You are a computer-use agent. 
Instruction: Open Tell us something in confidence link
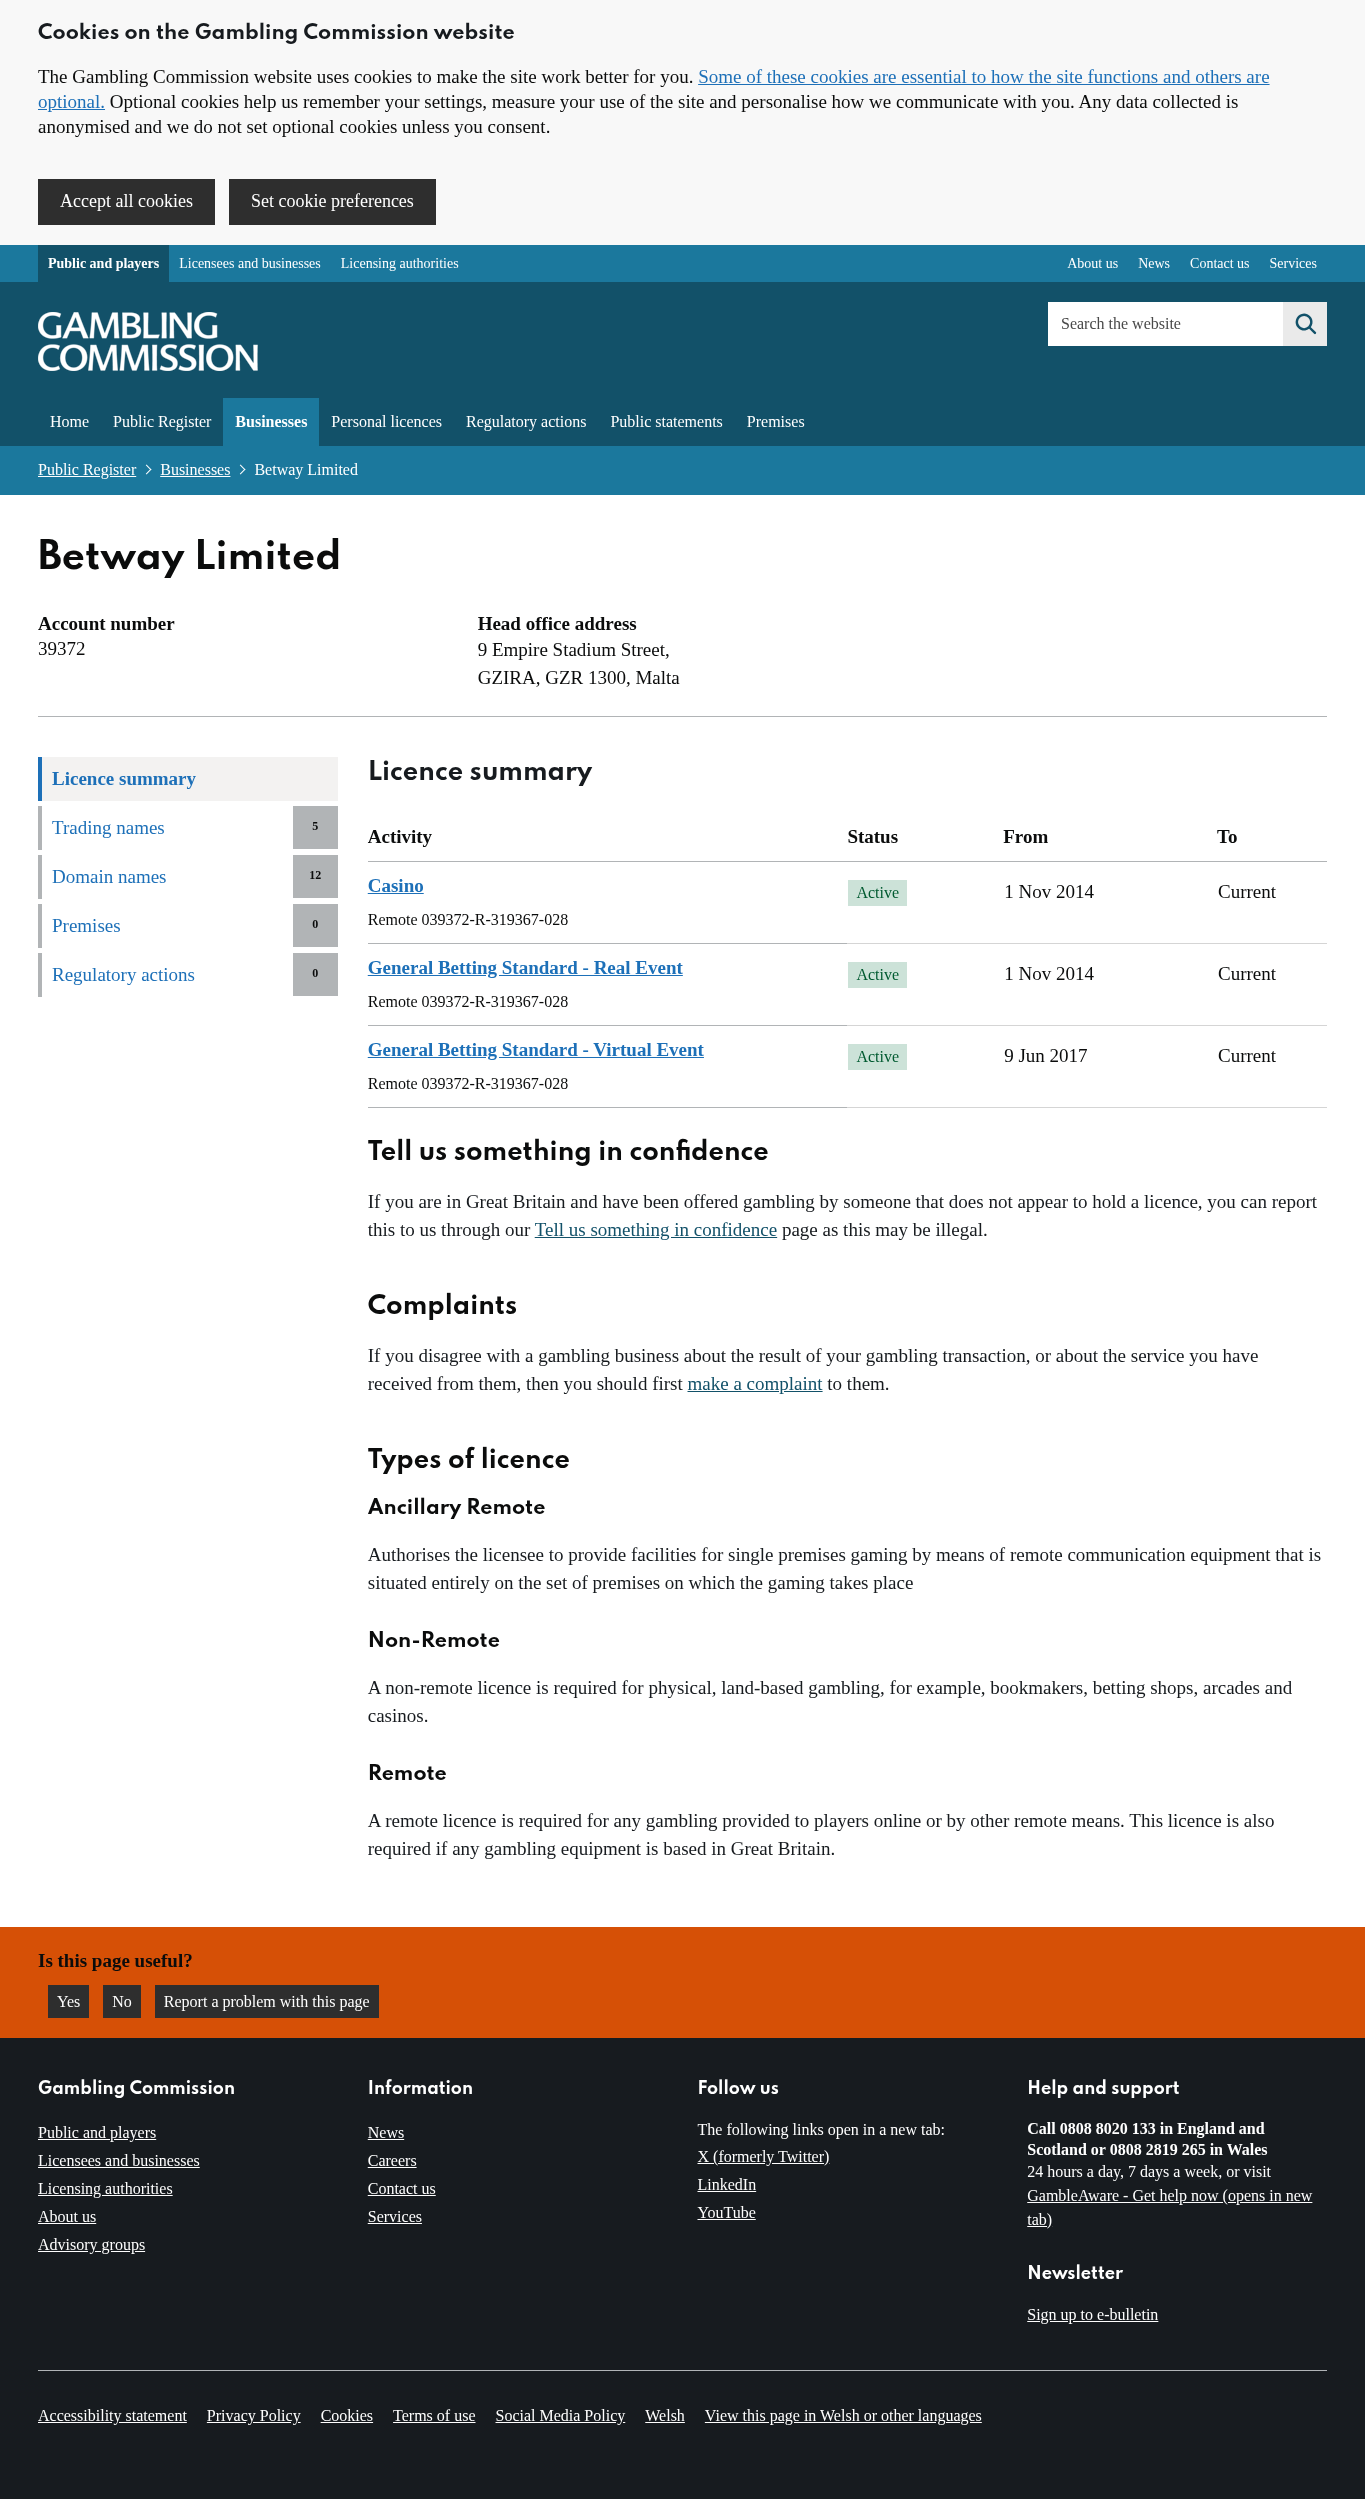656,1230
